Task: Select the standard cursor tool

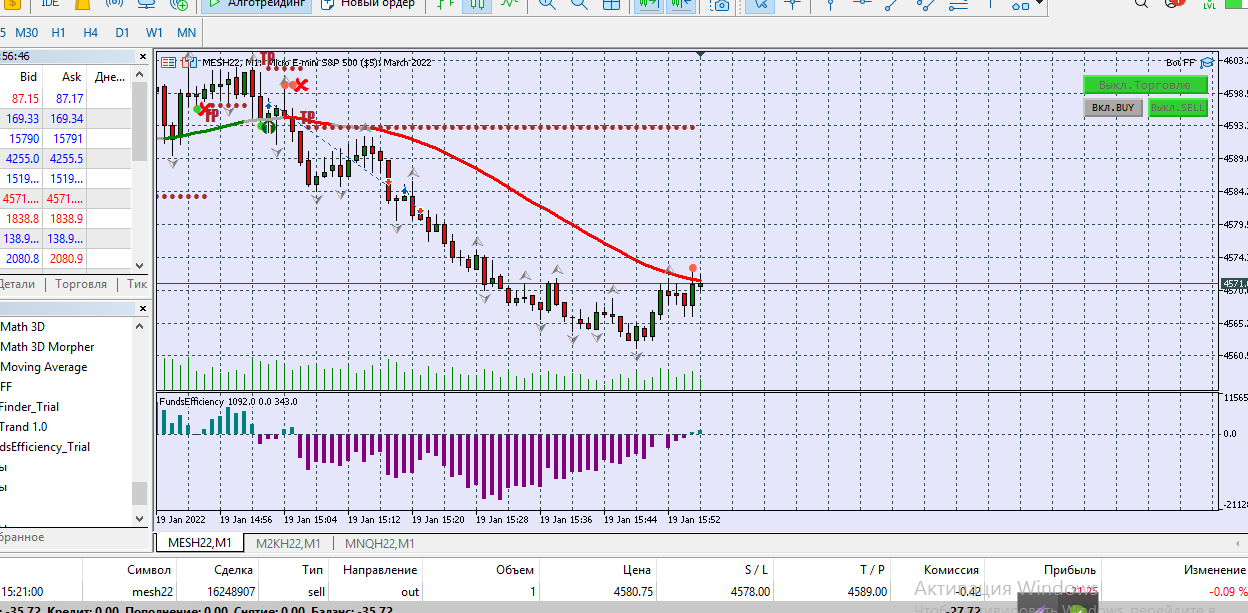Action: [761, 6]
